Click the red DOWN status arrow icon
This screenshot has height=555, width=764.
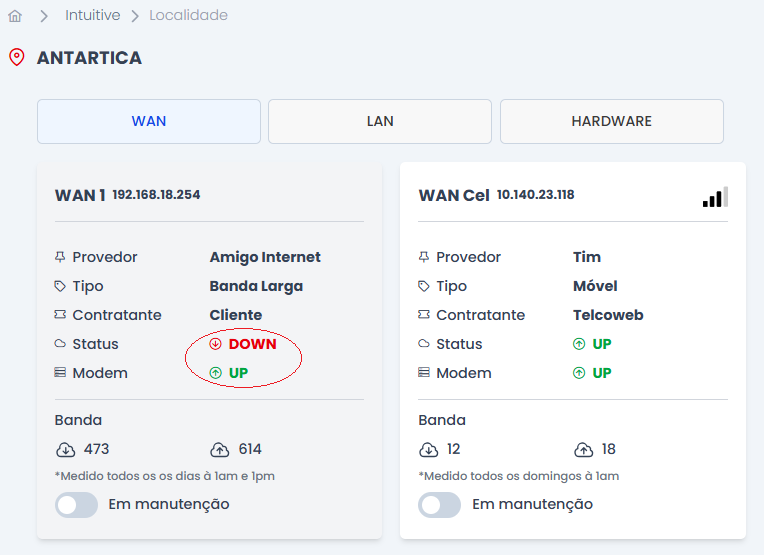tap(215, 344)
